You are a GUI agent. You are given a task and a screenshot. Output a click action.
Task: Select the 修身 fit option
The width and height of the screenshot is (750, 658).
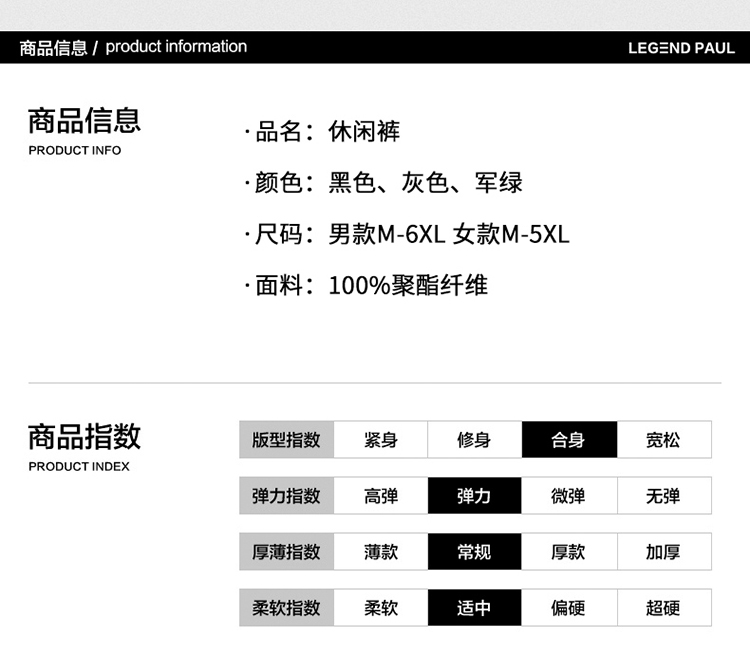(474, 440)
